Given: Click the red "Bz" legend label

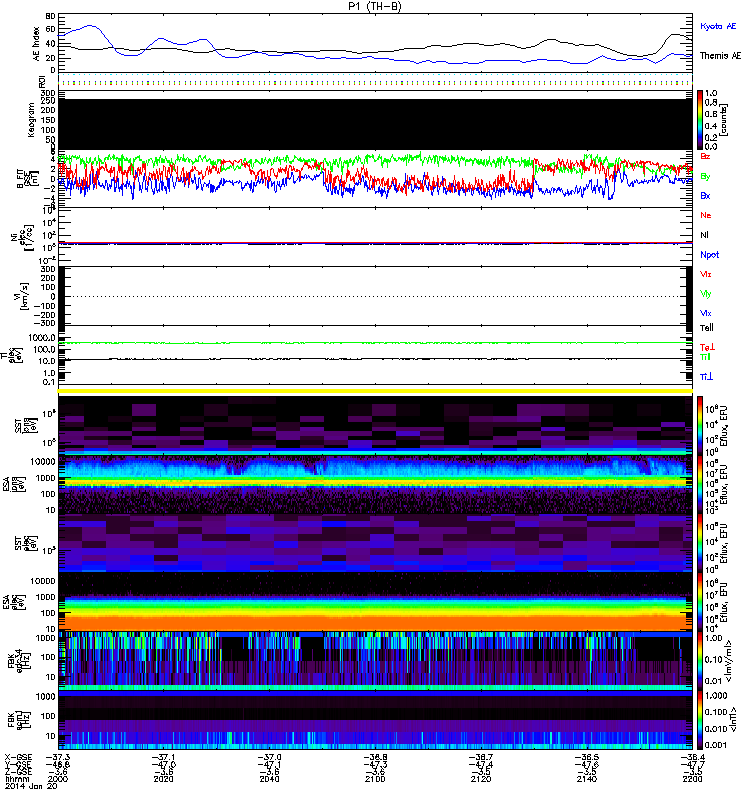Looking at the screenshot, I should coord(705,156).
